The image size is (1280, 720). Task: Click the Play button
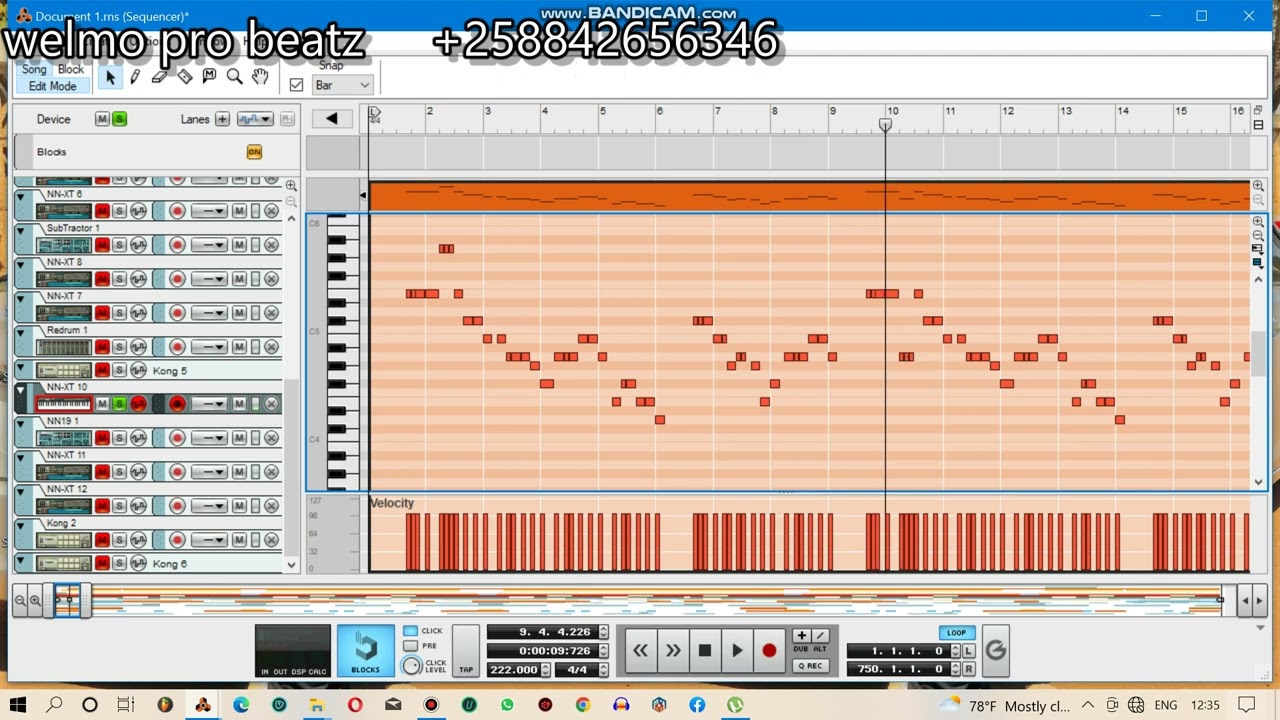click(x=737, y=650)
